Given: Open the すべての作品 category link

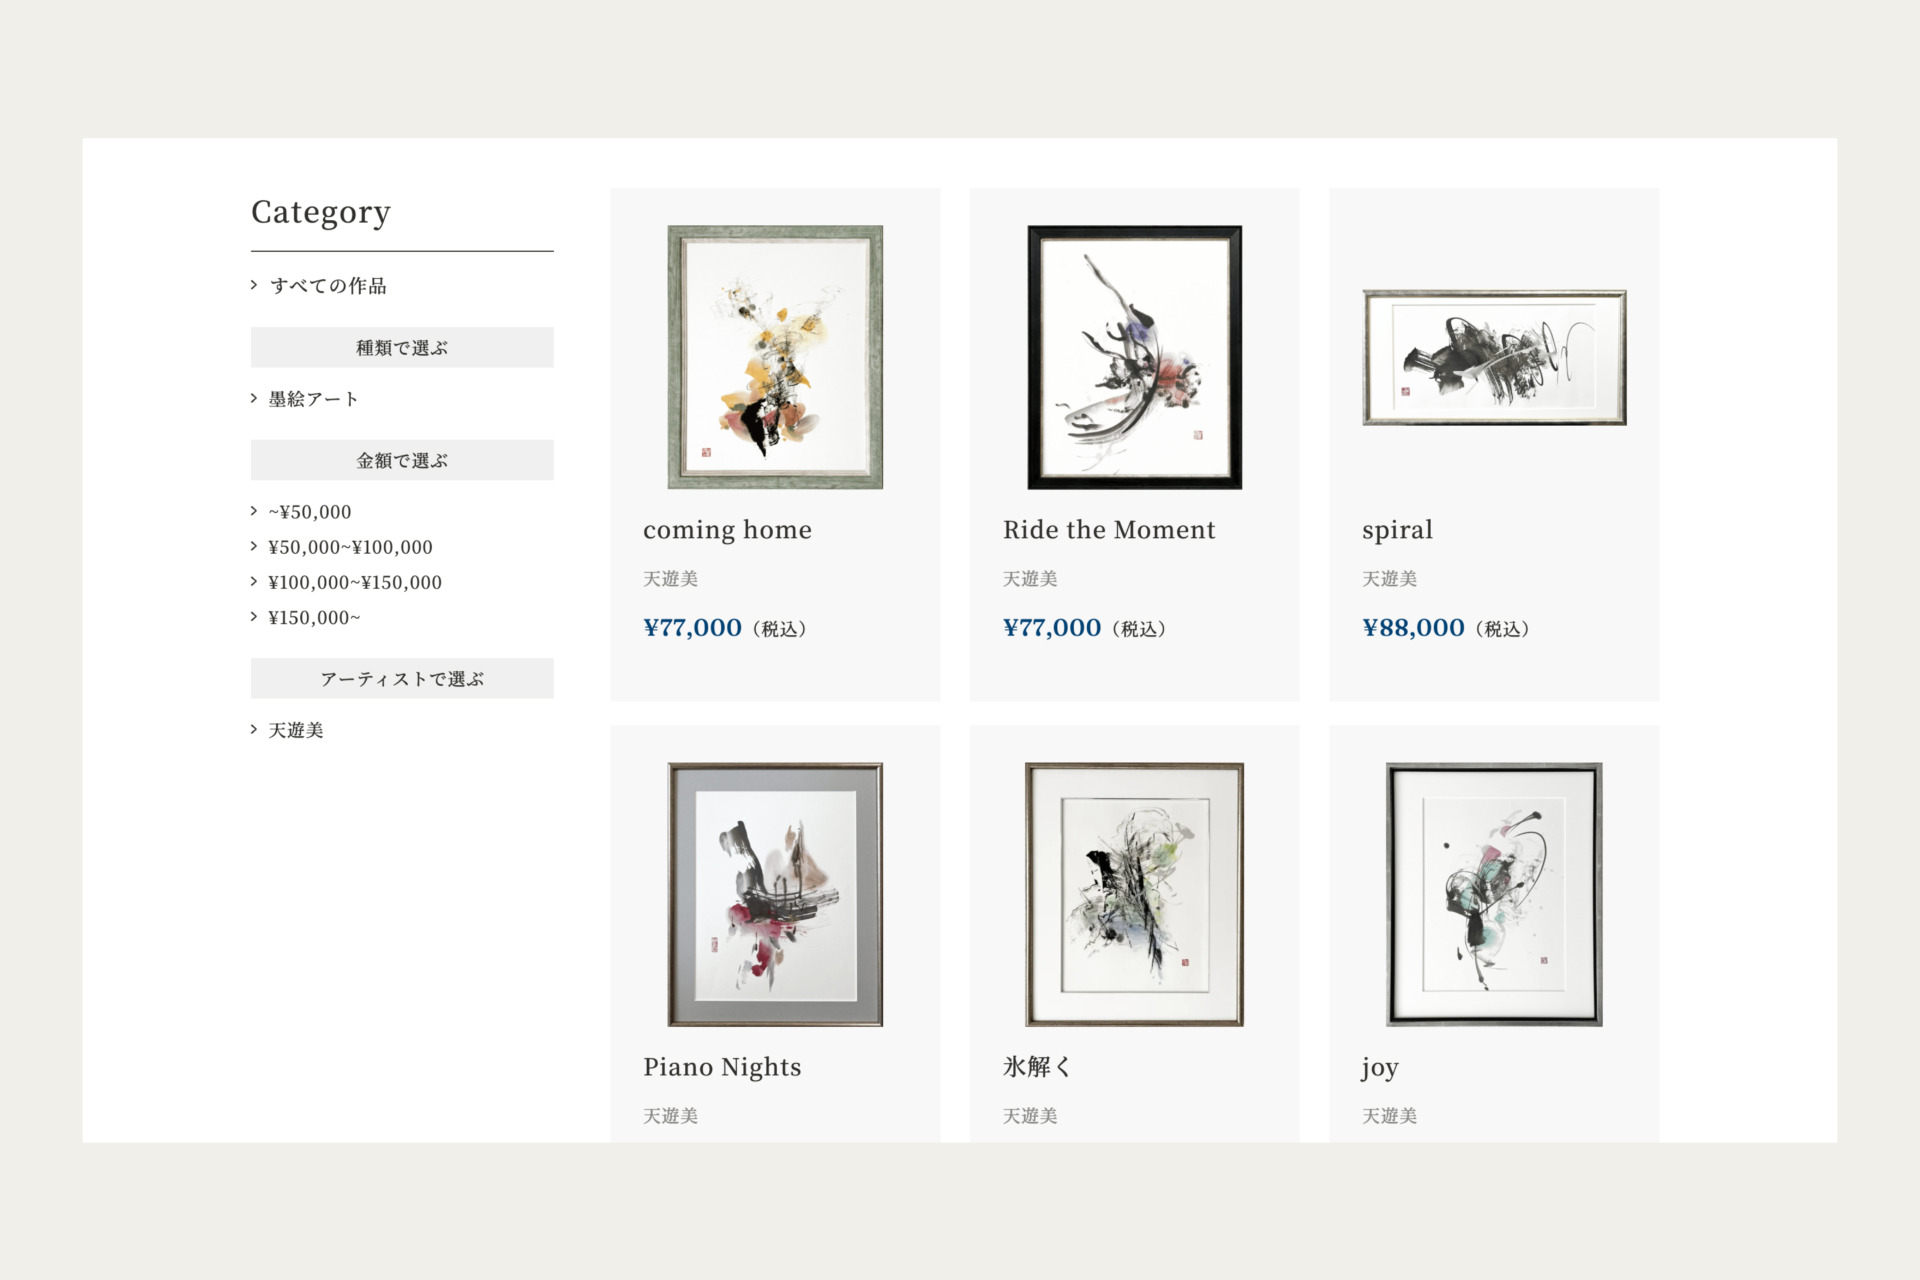Looking at the screenshot, I should coord(328,286).
